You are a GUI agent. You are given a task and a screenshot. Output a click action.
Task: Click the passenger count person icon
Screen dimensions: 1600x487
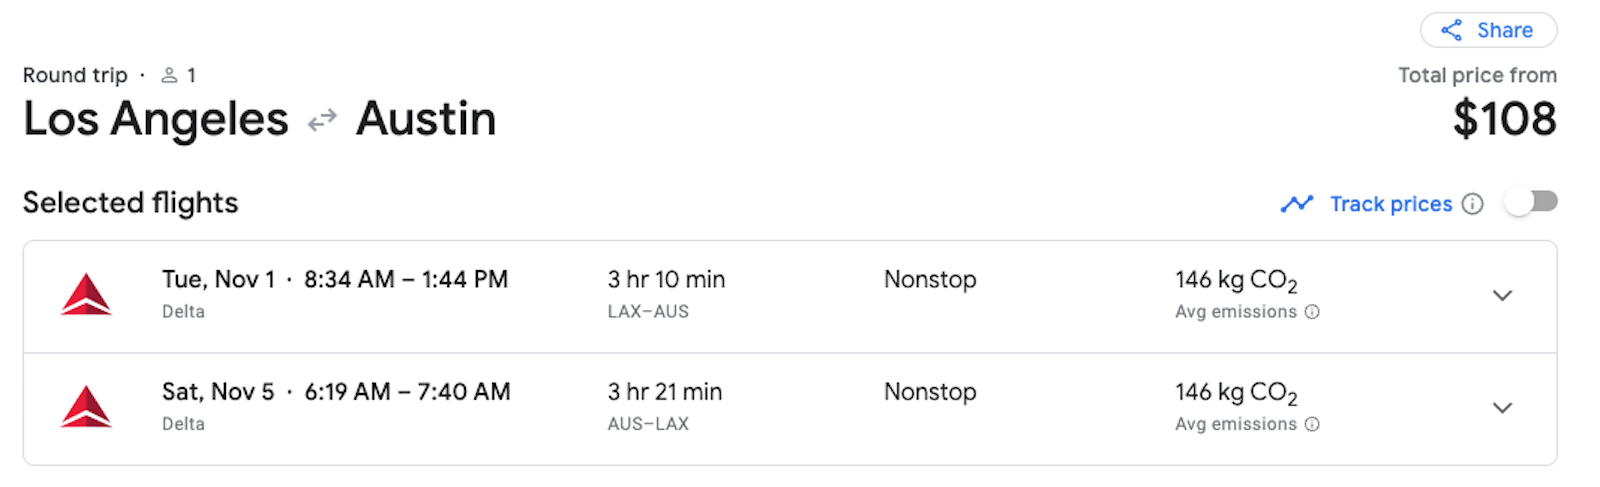[x=169, y=75]
